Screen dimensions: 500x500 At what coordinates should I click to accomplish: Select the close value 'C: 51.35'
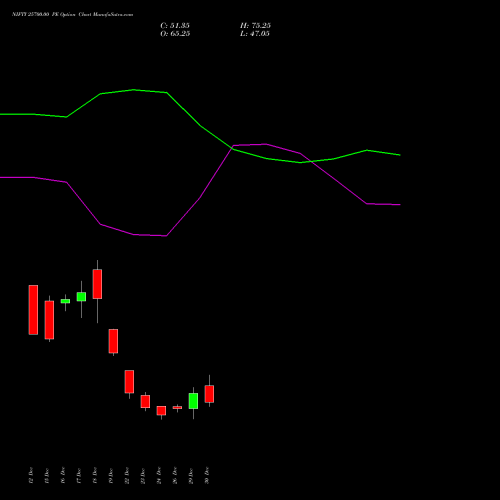175,26
